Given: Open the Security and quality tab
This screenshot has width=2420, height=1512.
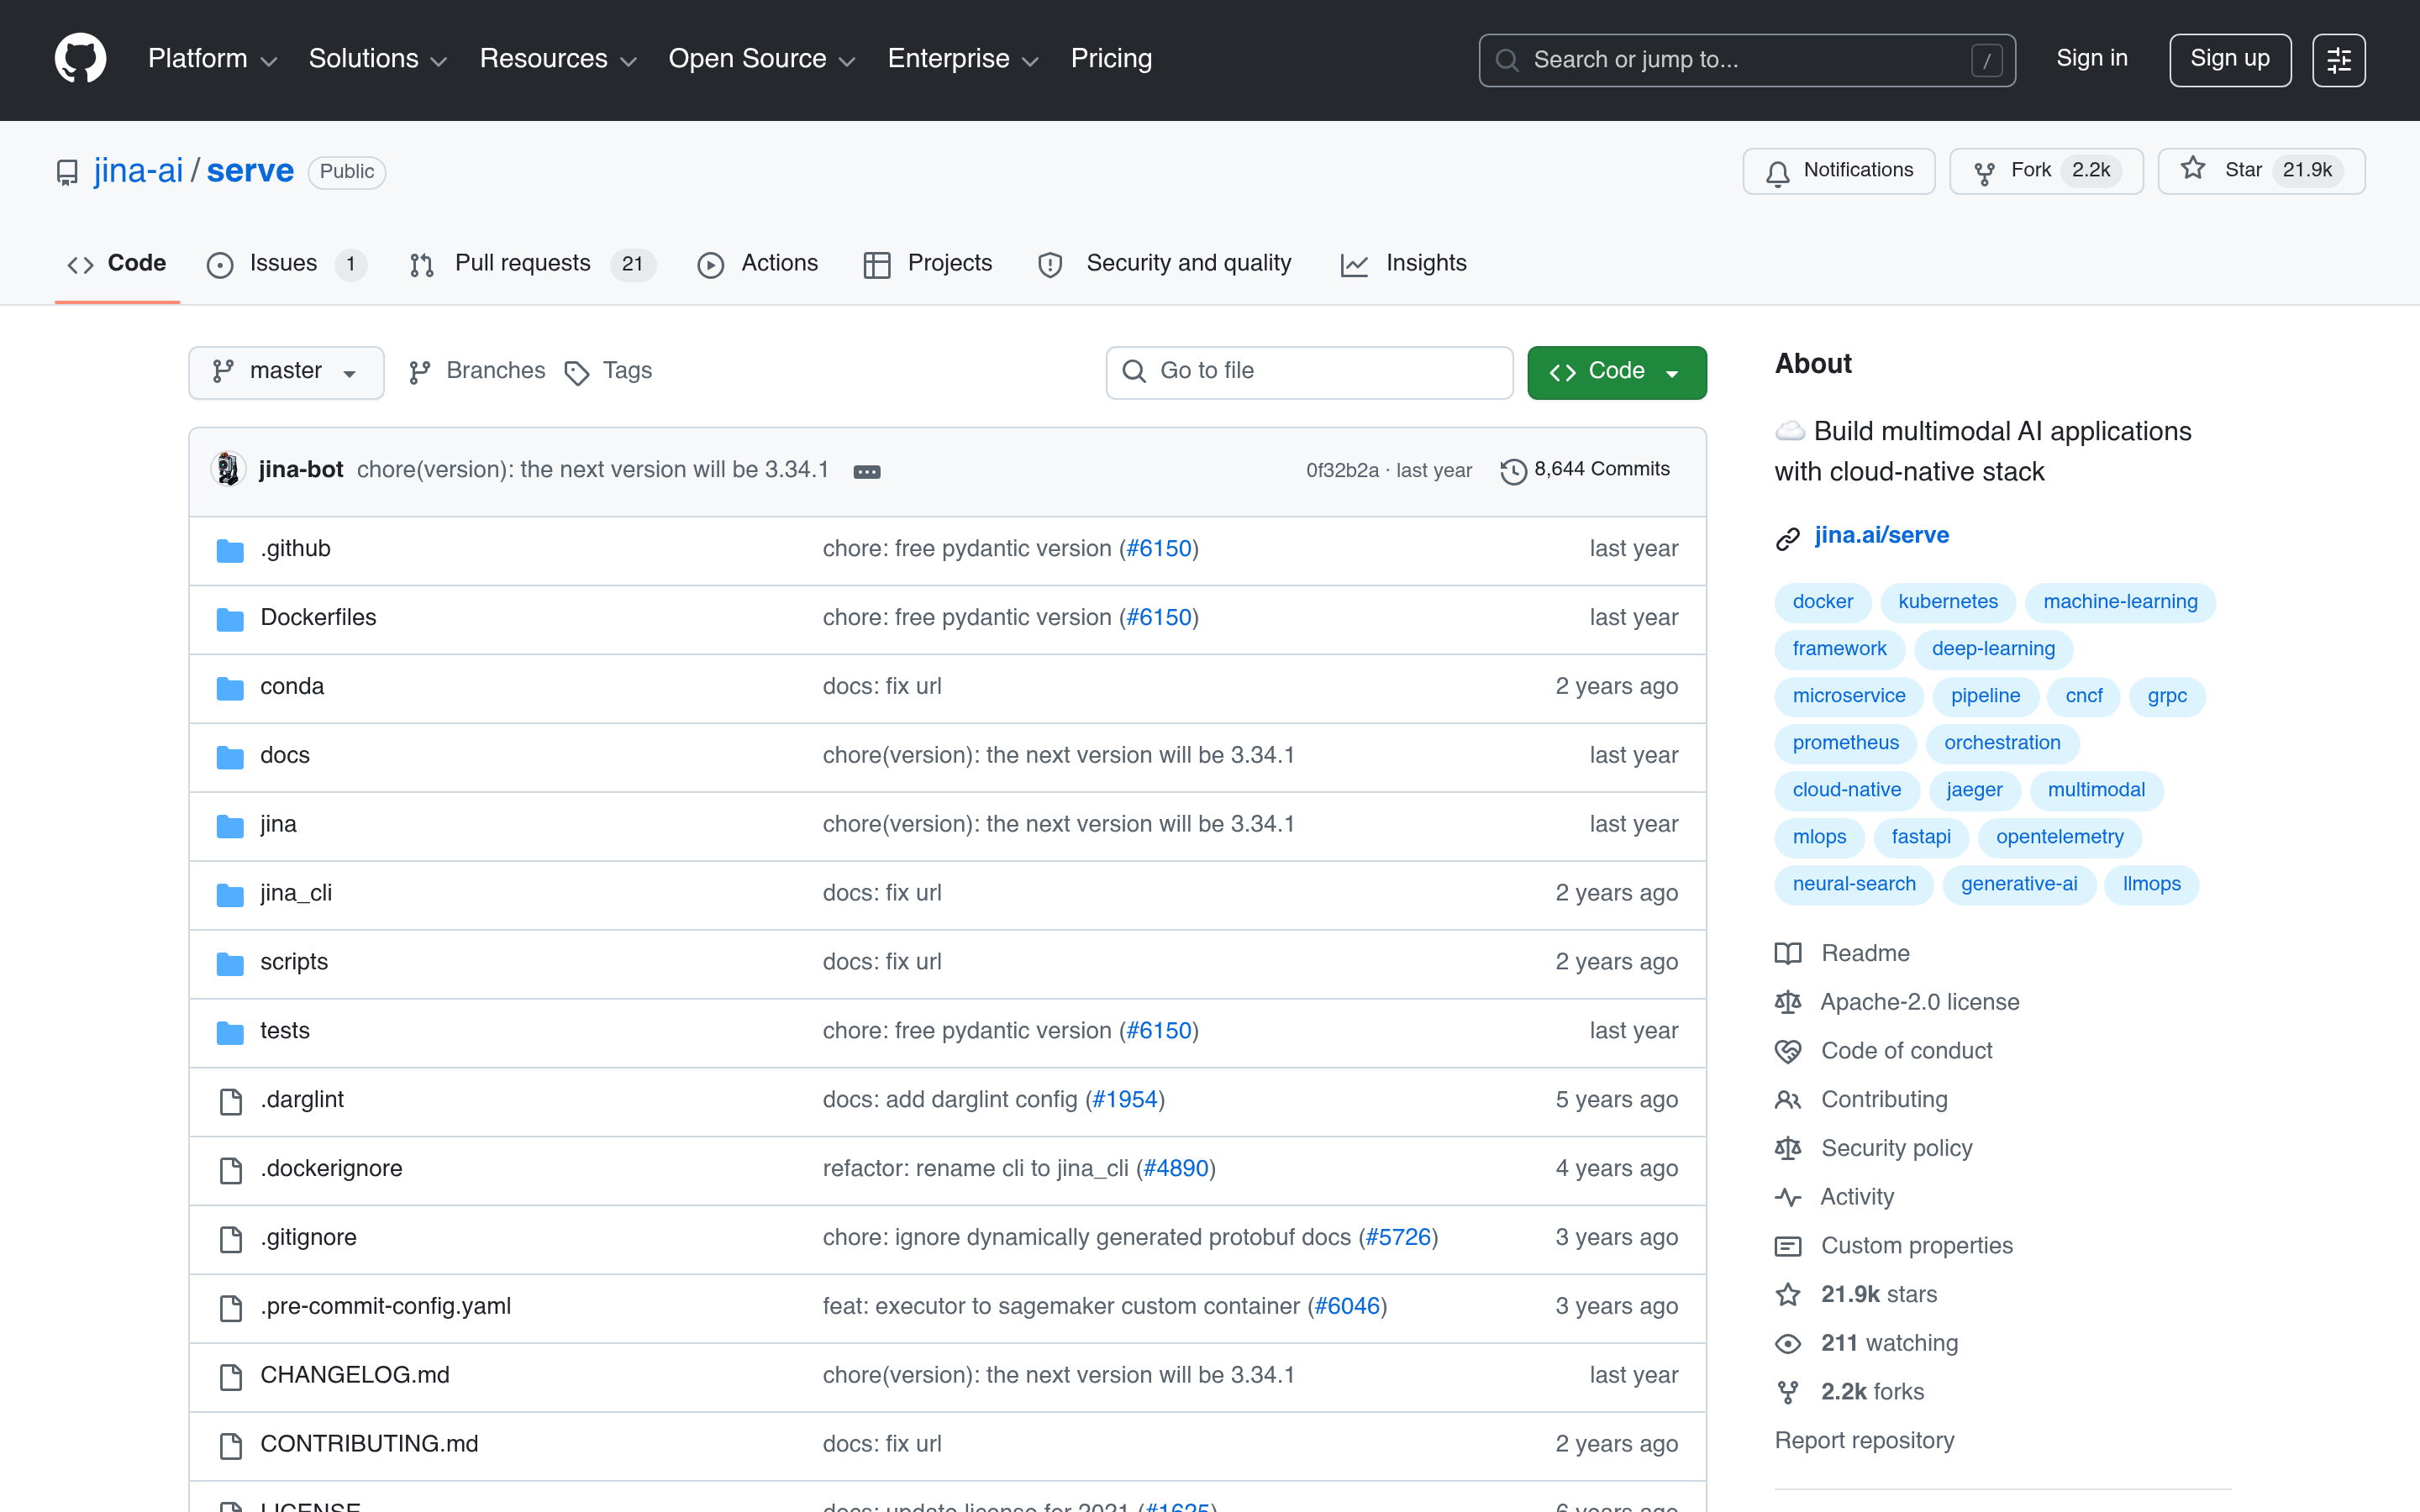Looking at the screenshot, I should pos(1165,264).
